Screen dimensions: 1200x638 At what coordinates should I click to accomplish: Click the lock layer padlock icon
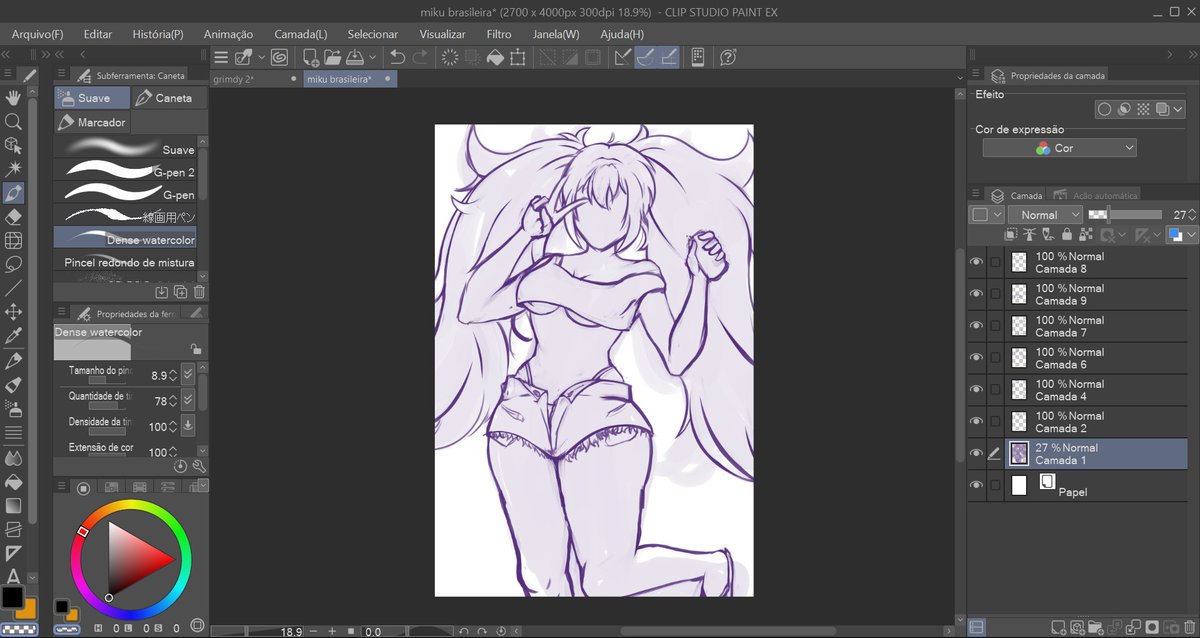point(1067,235)
